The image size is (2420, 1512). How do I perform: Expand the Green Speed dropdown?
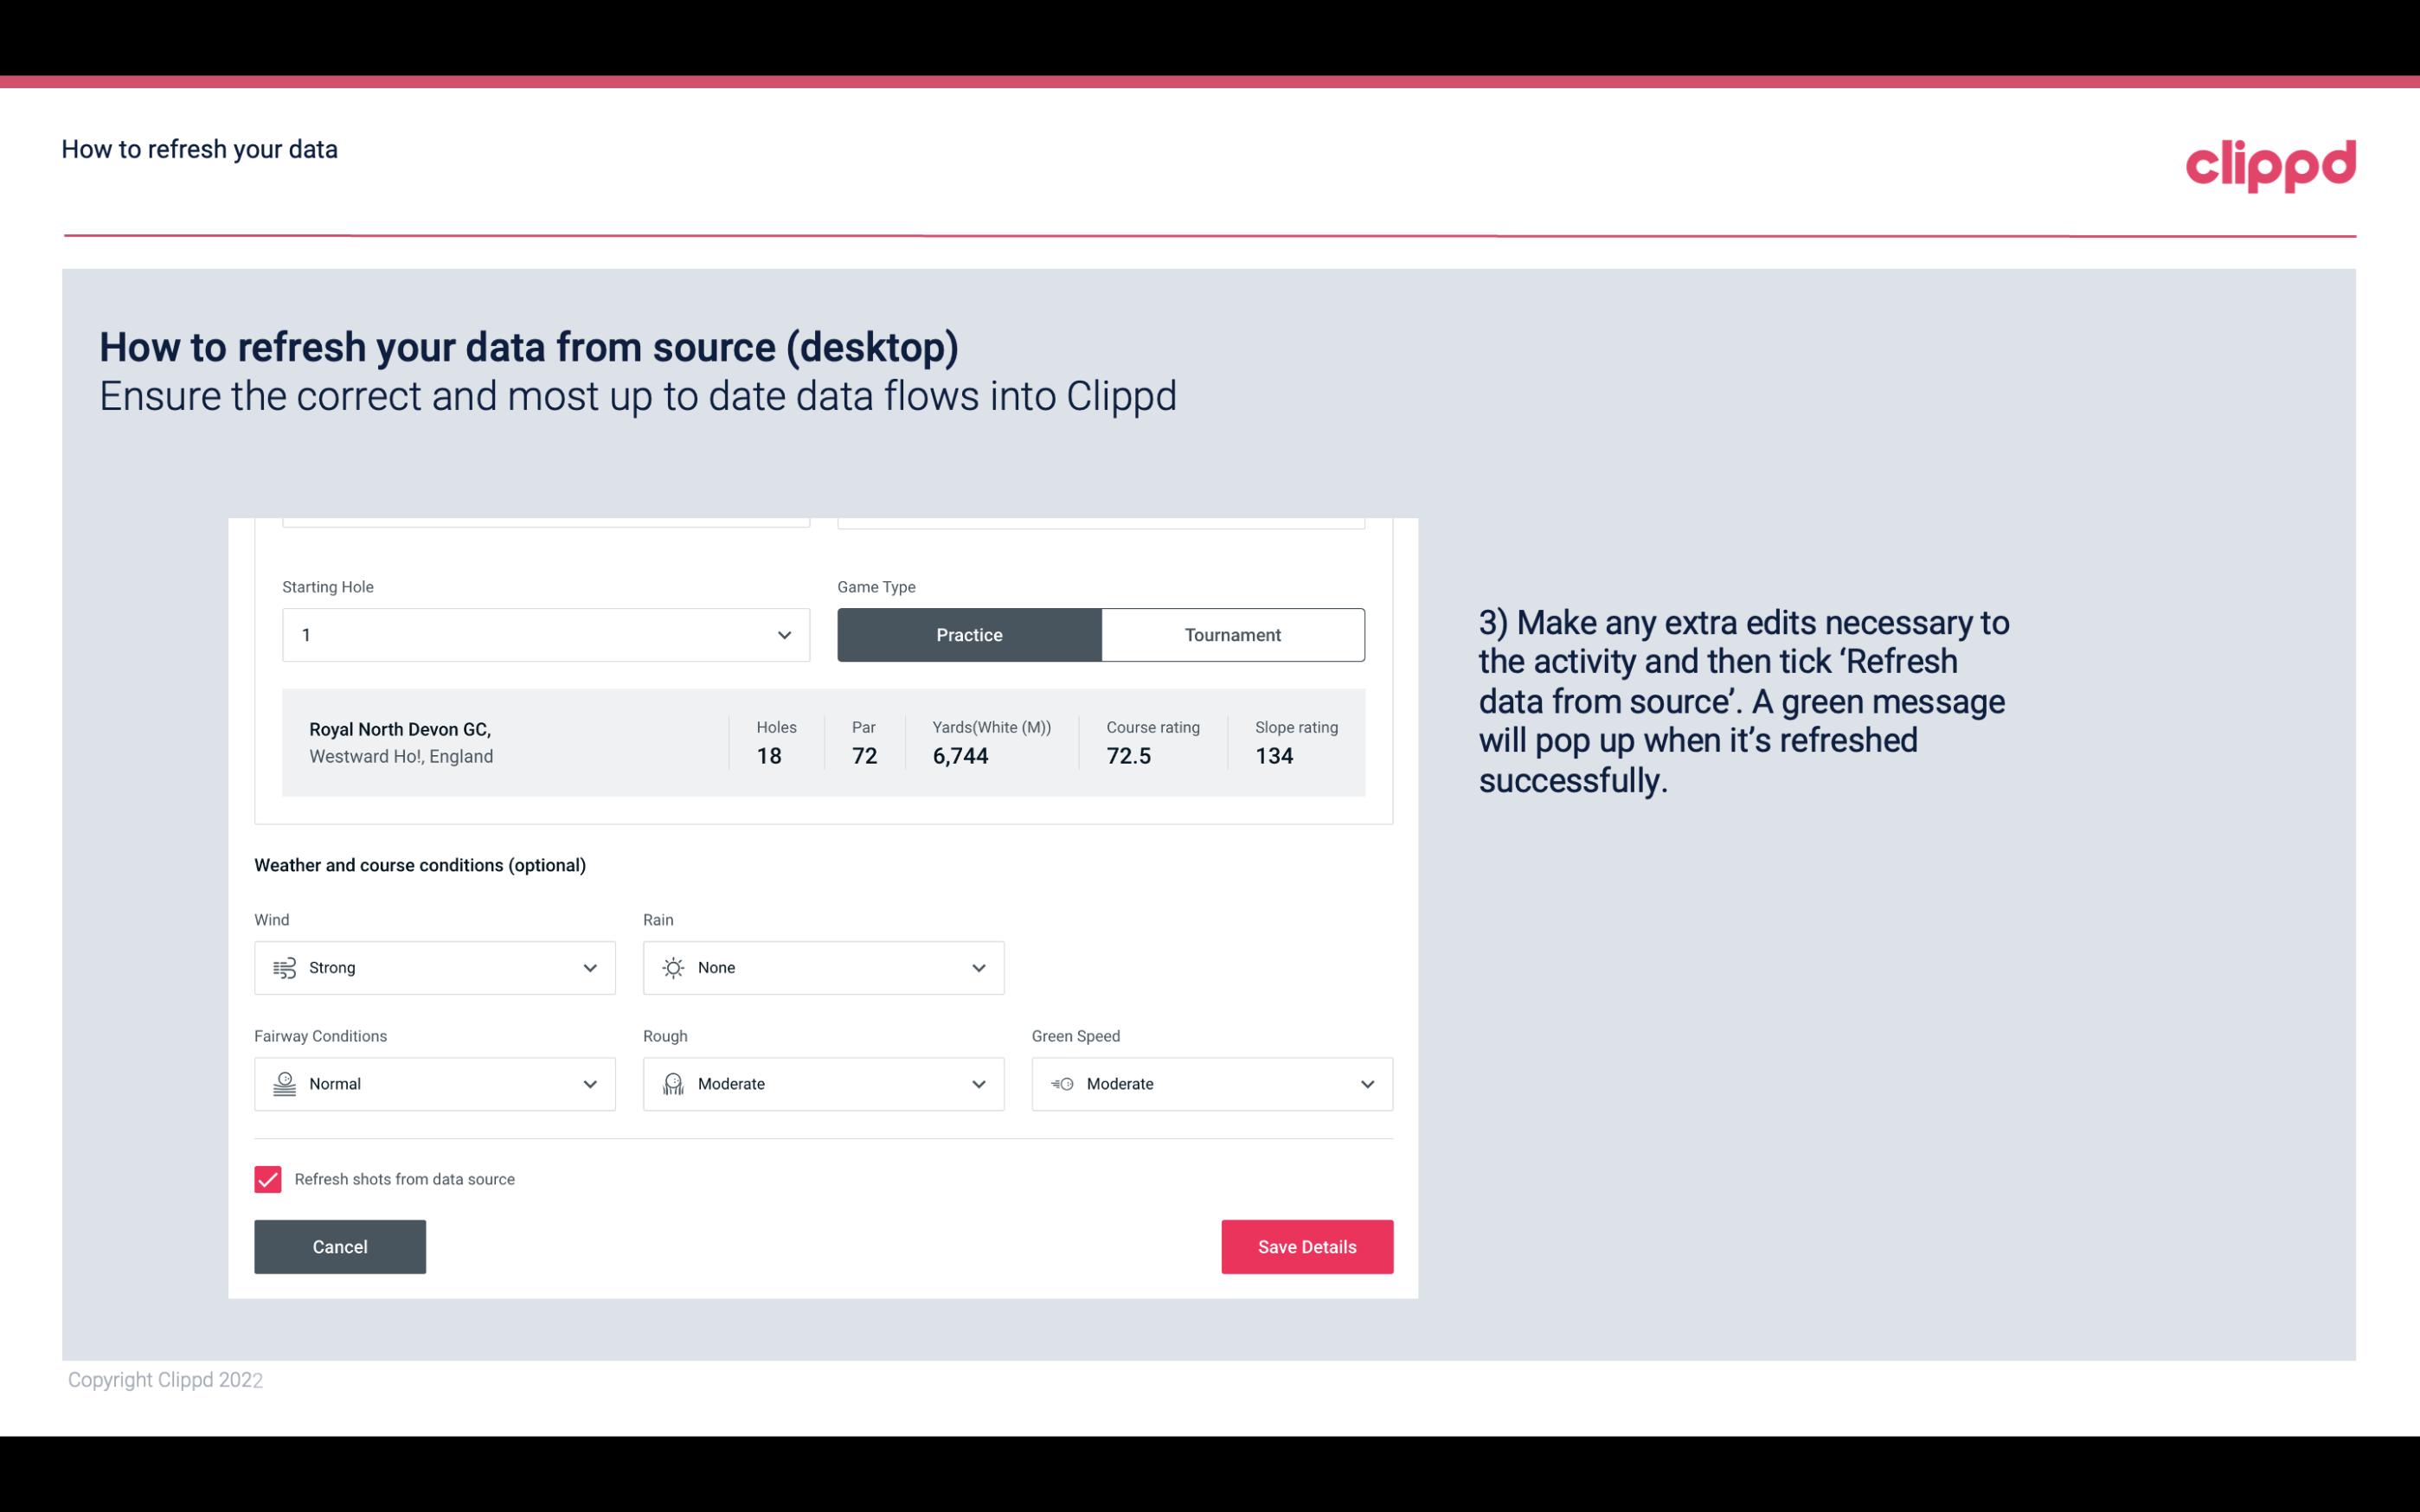click(x=1366, y=1084)
